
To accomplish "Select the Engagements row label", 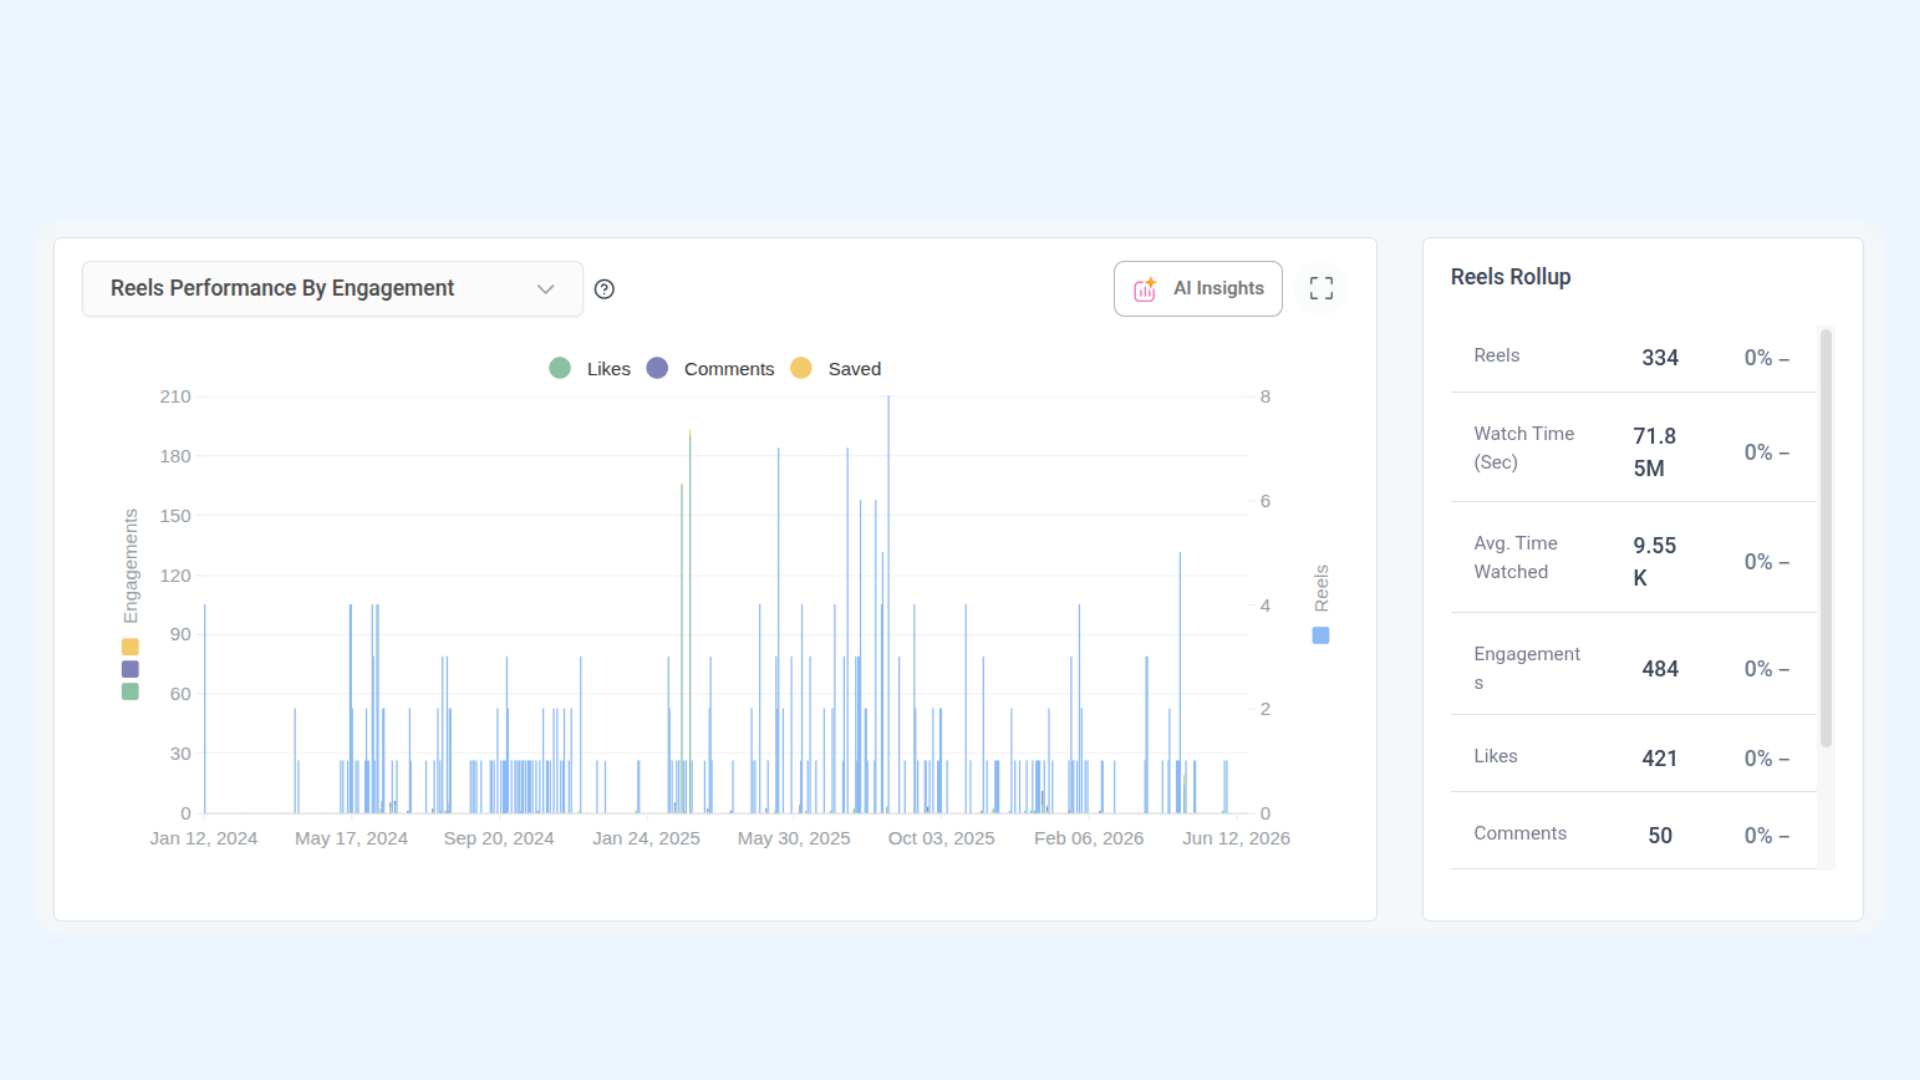I will (1527, 668).
